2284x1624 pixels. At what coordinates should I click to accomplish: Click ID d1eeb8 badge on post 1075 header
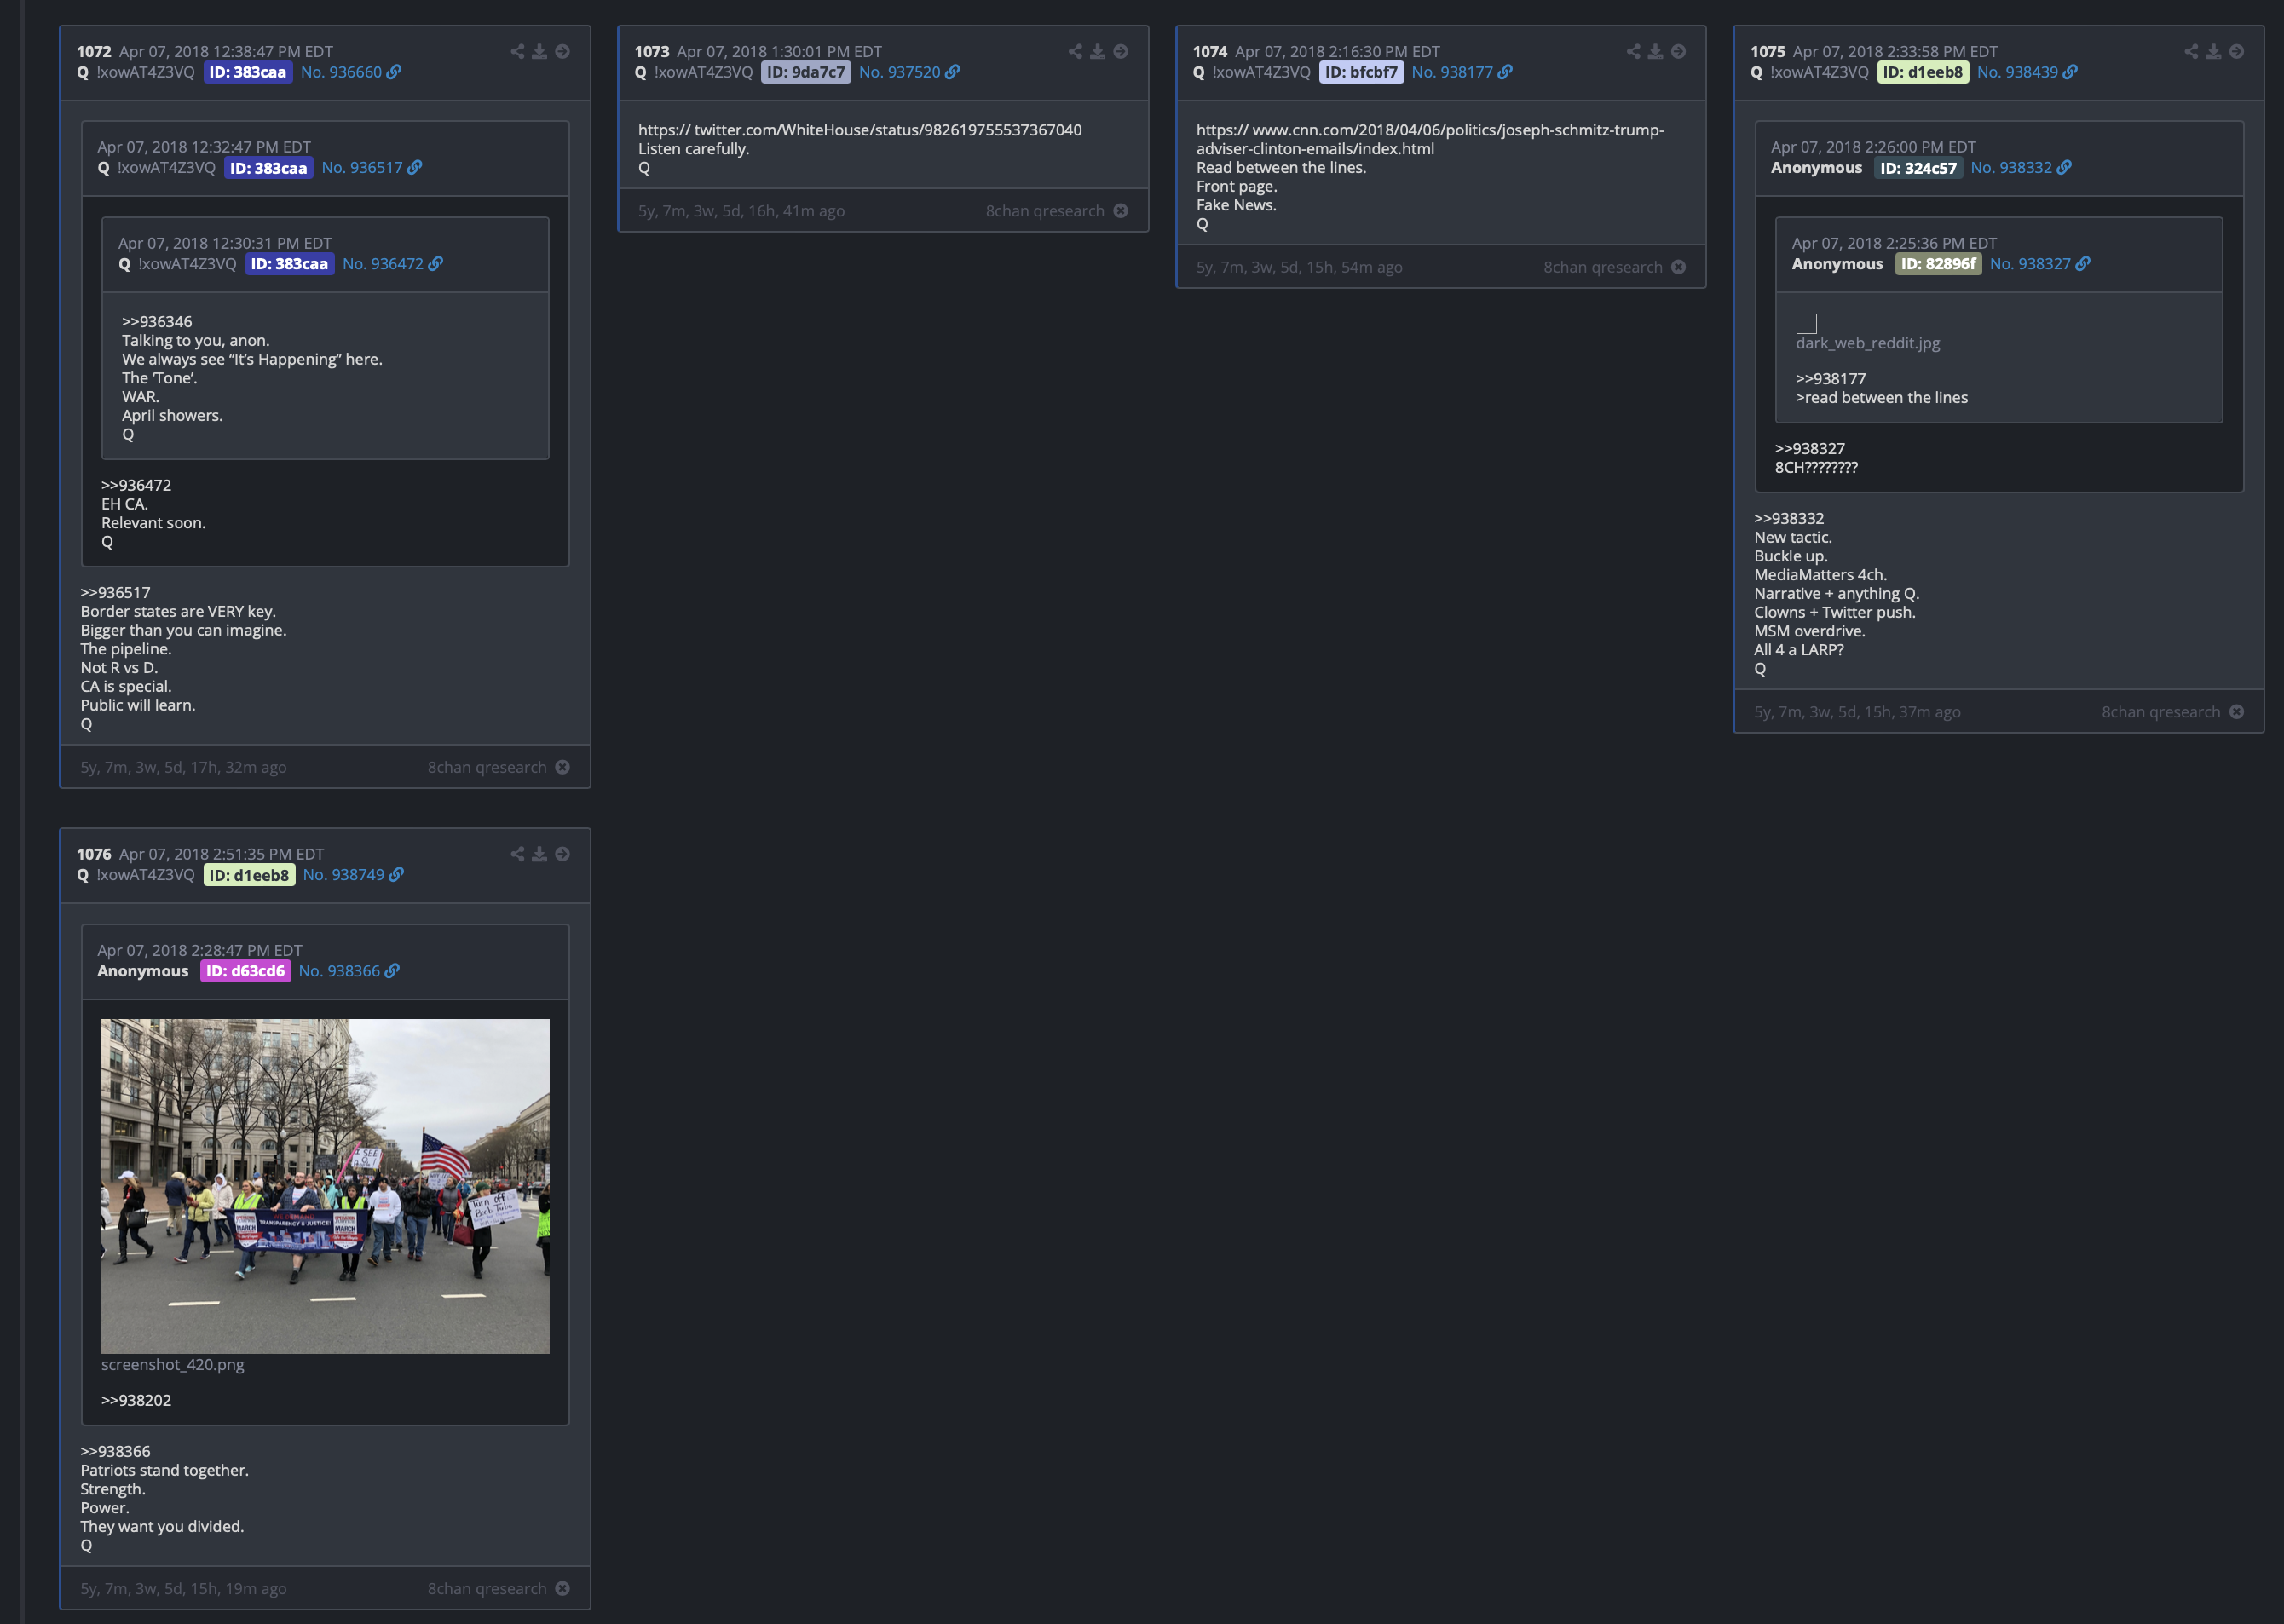click(x=1922, y=72)
